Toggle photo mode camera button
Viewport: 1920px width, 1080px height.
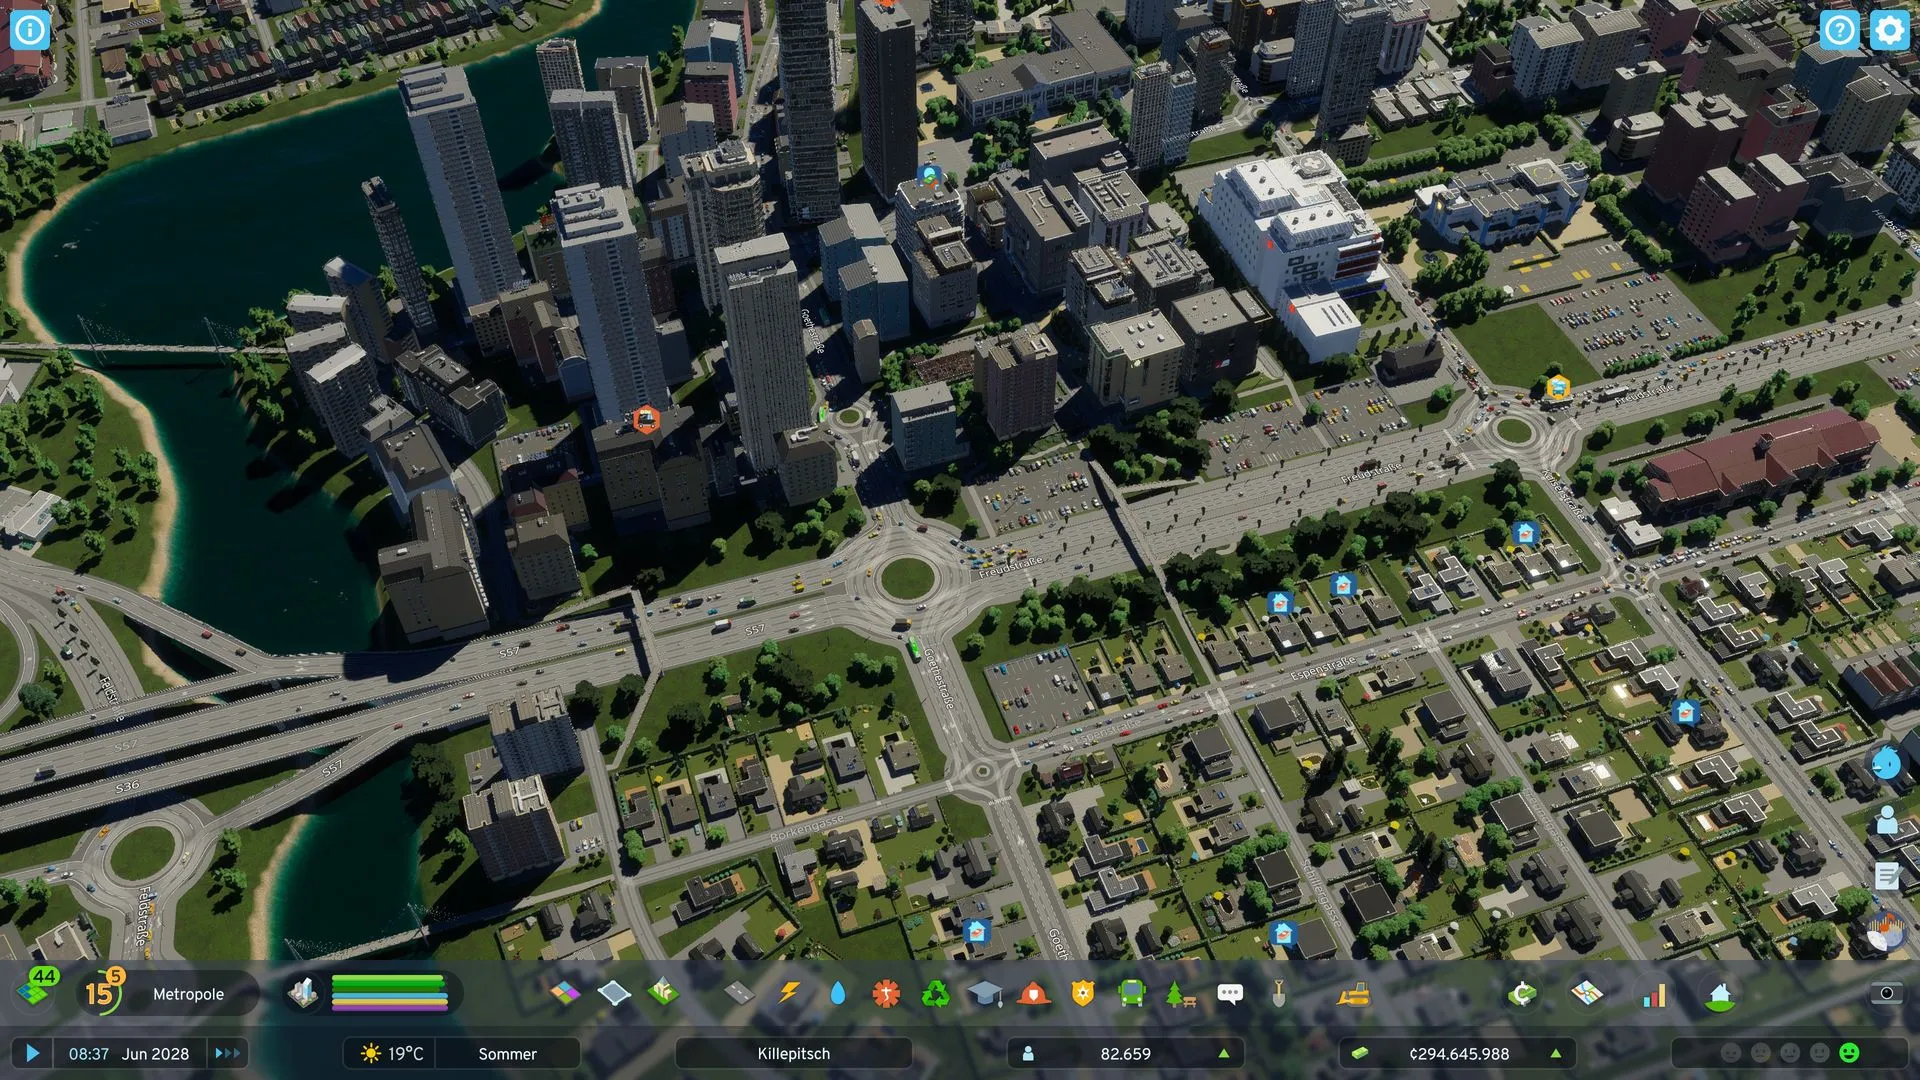click(1886, 993)
